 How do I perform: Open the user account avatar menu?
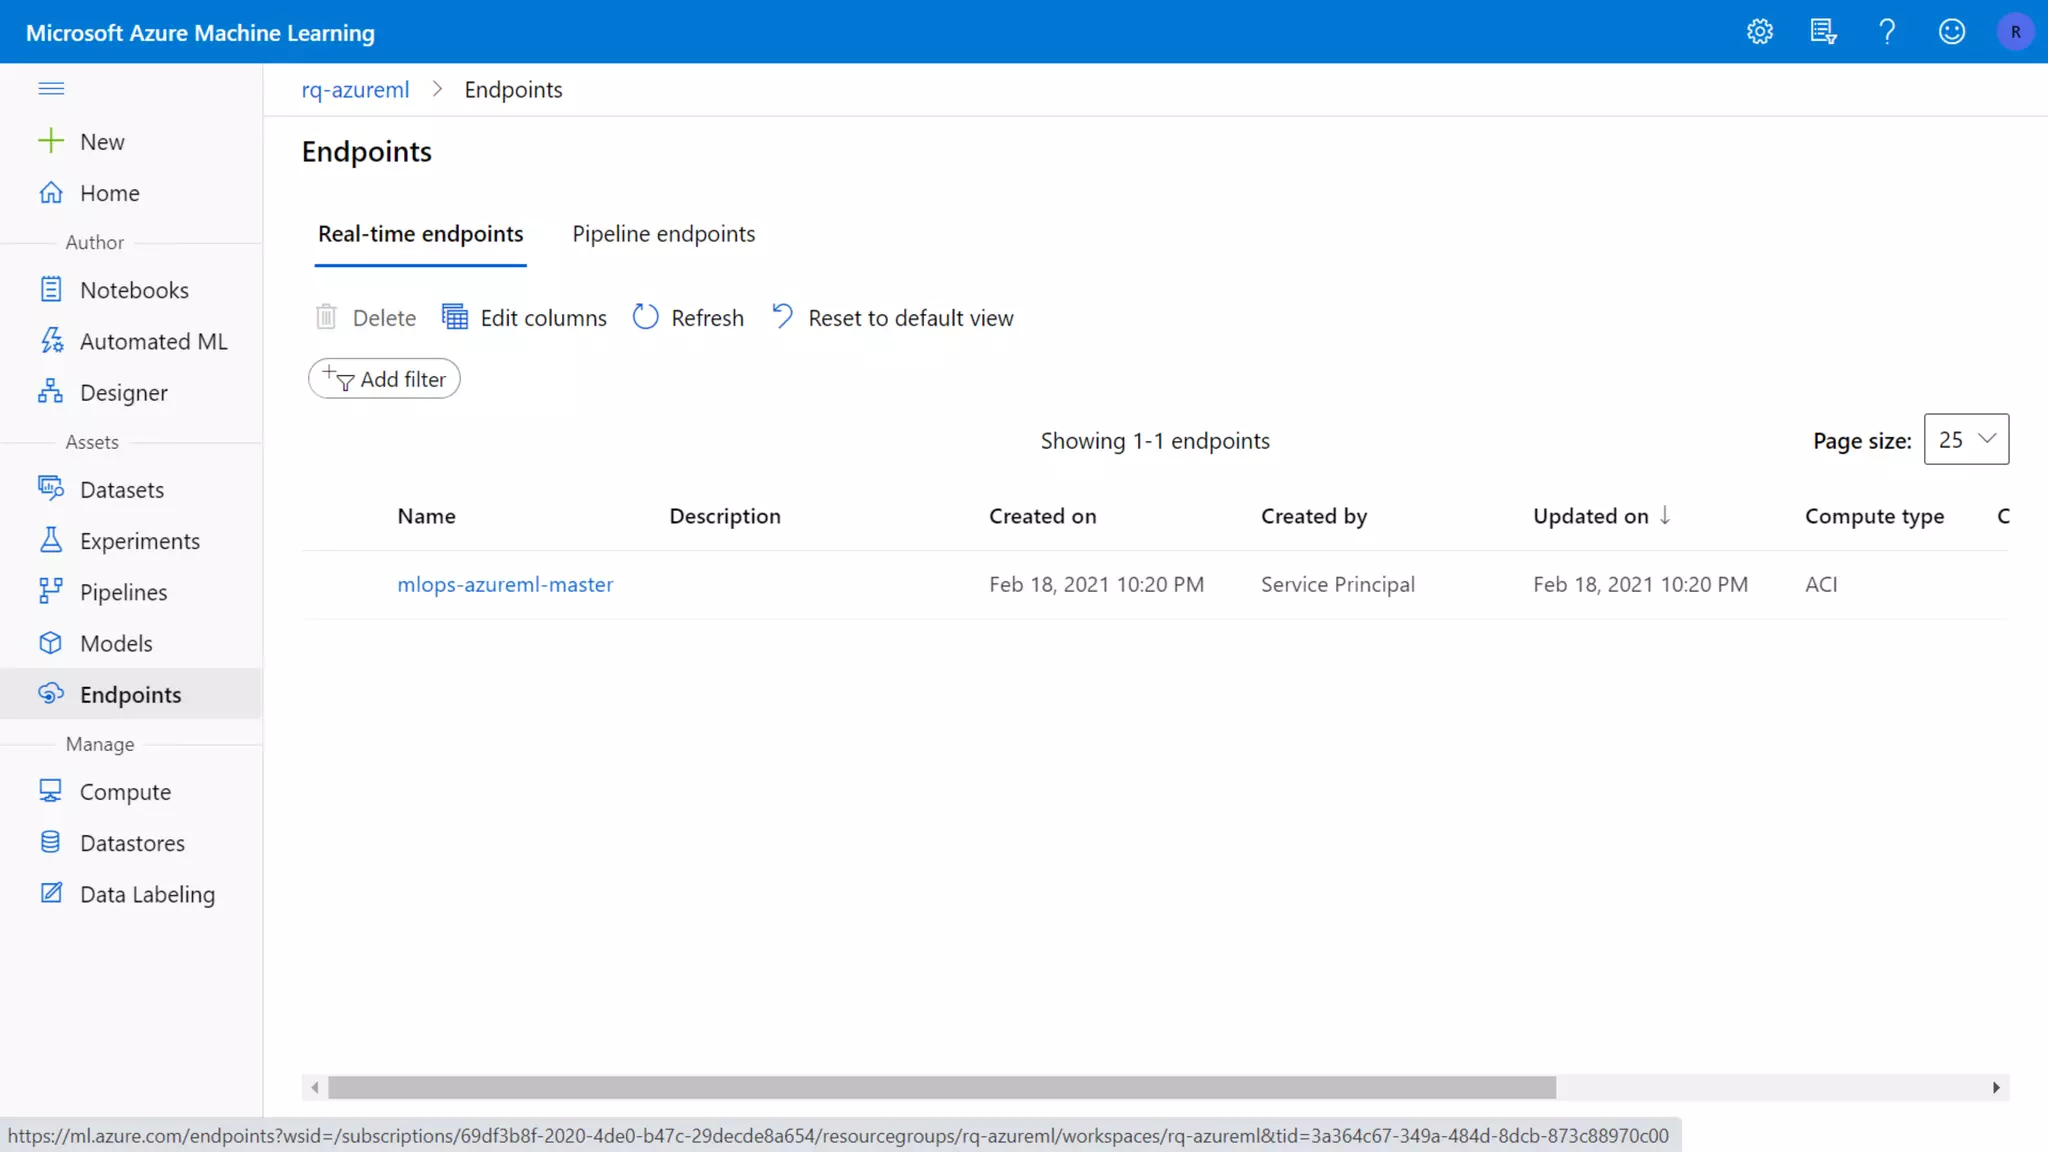(2015, 32)
